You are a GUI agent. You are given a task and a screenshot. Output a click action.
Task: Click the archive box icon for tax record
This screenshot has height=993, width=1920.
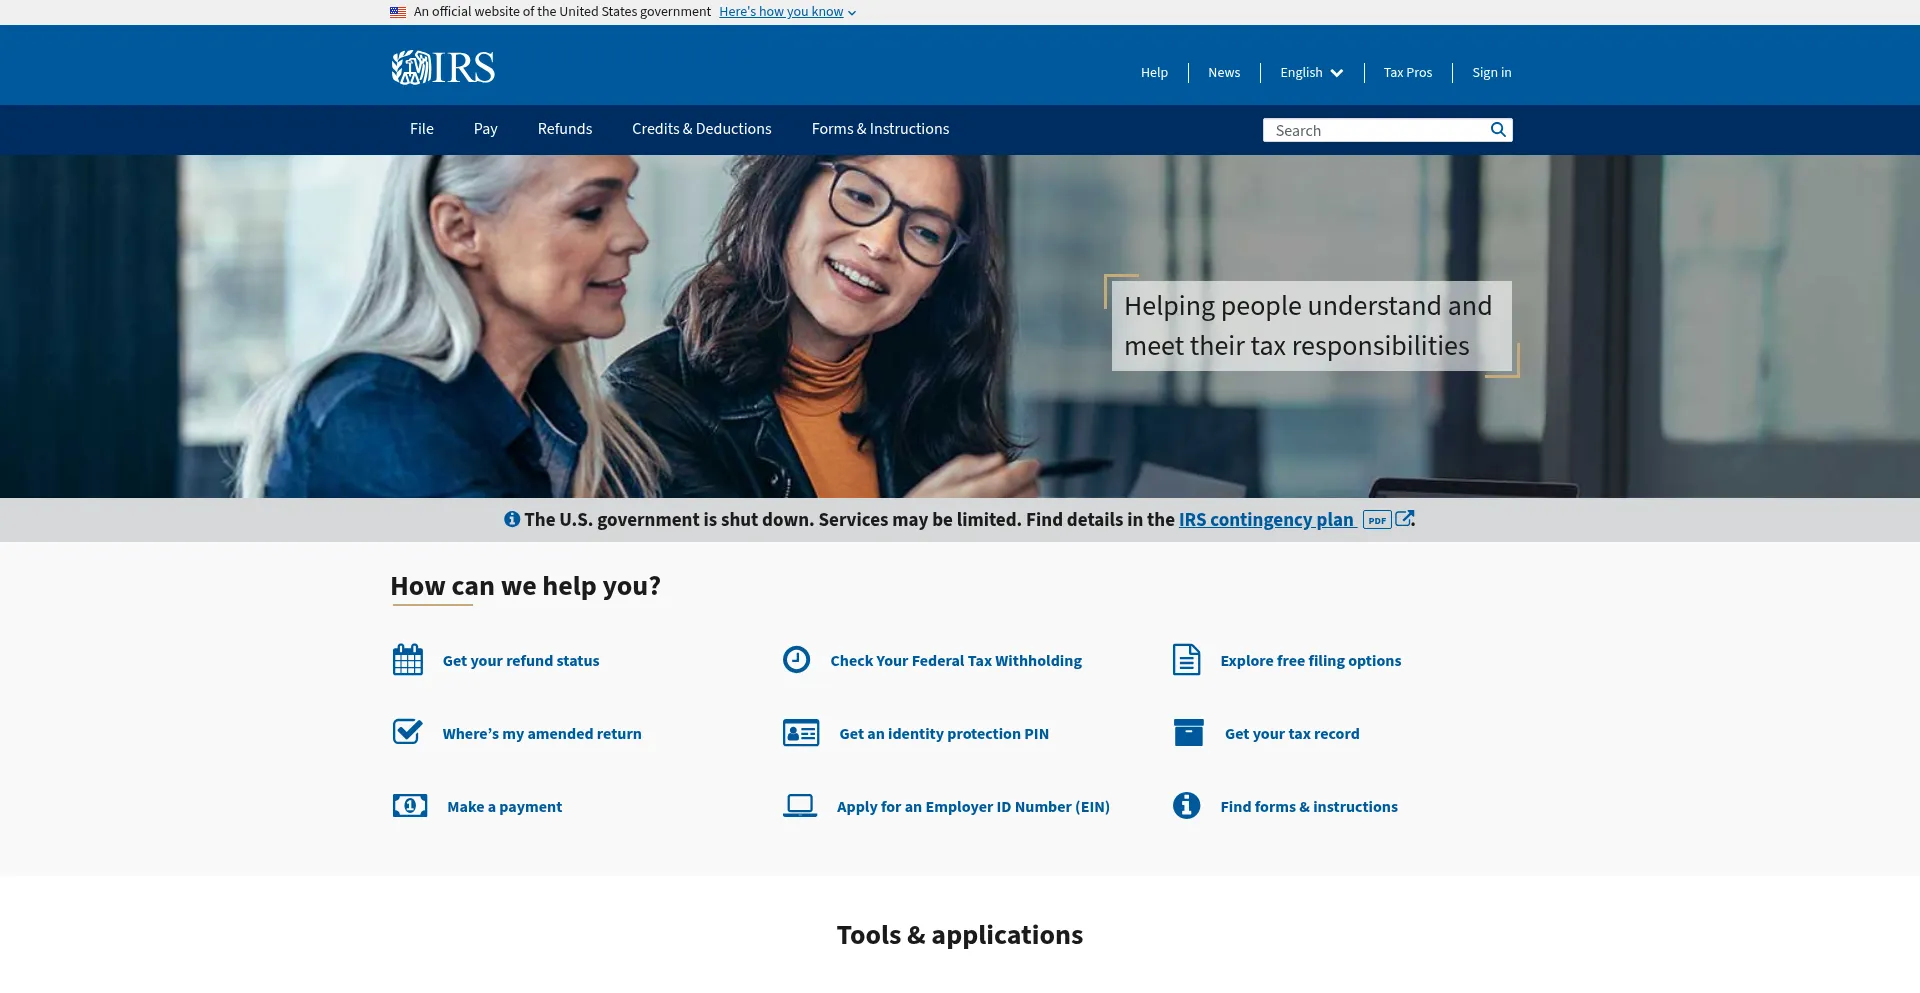click(1188, 733)
